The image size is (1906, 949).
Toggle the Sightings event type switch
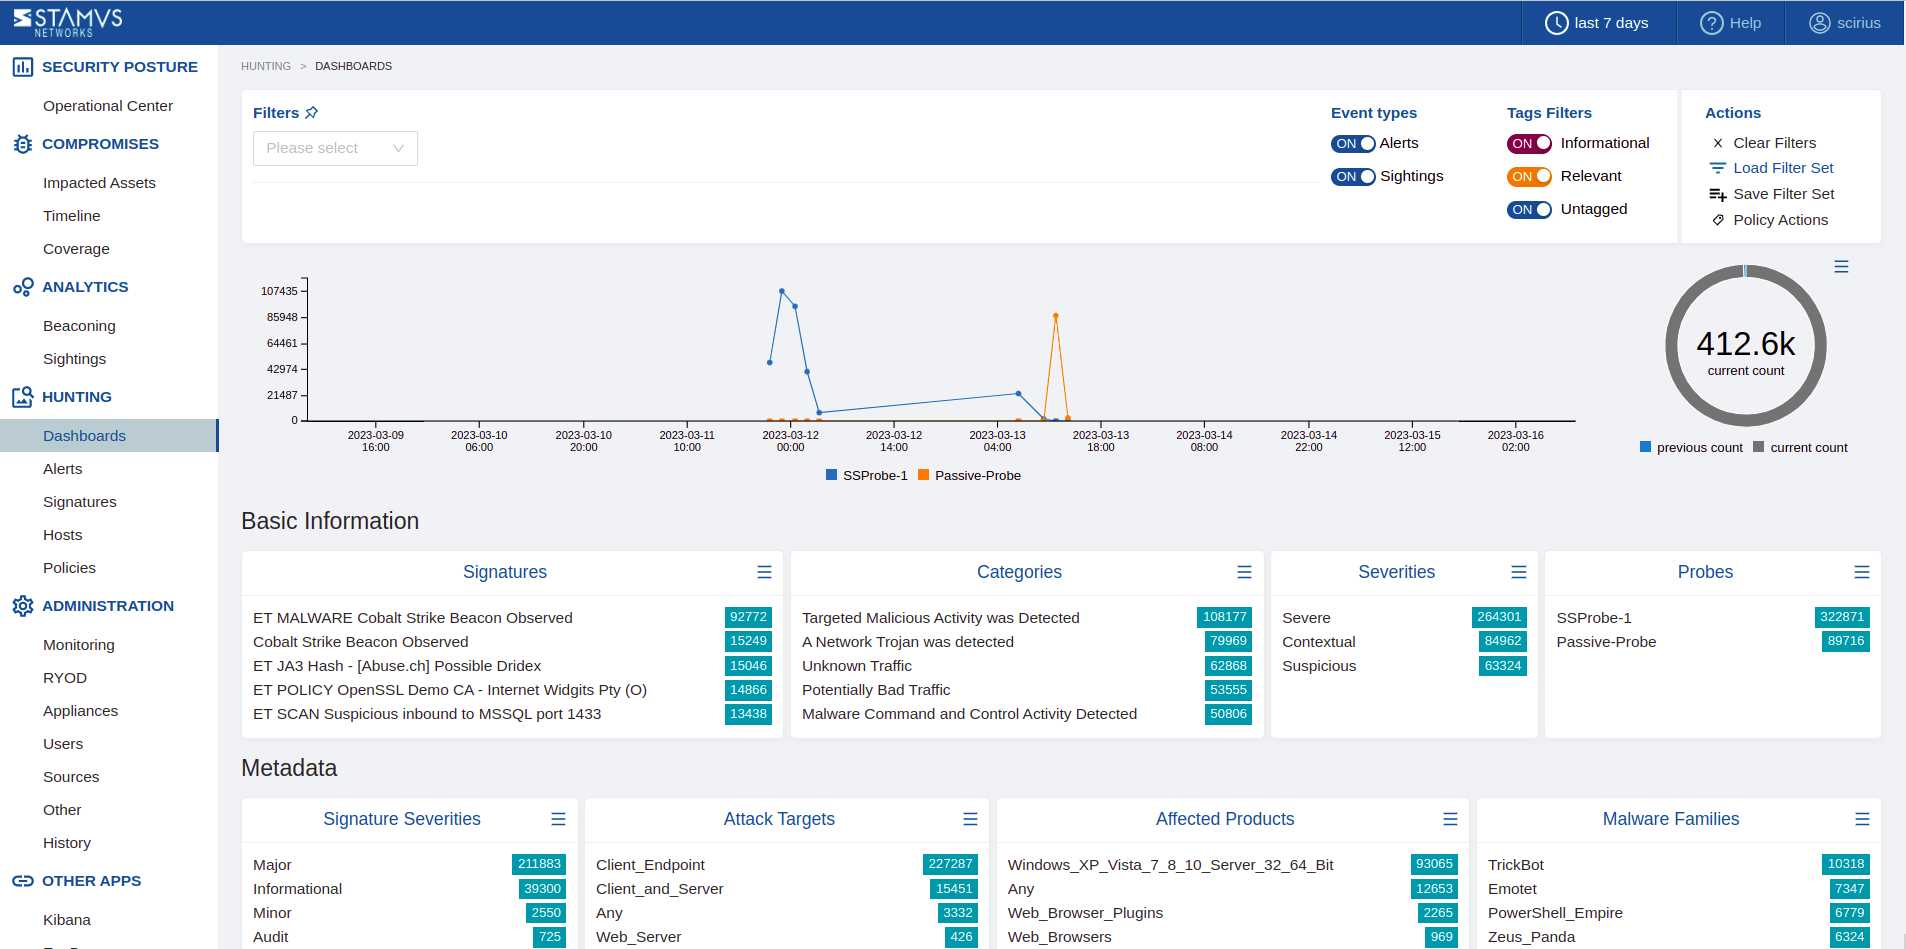click(x=1353, y=177)
